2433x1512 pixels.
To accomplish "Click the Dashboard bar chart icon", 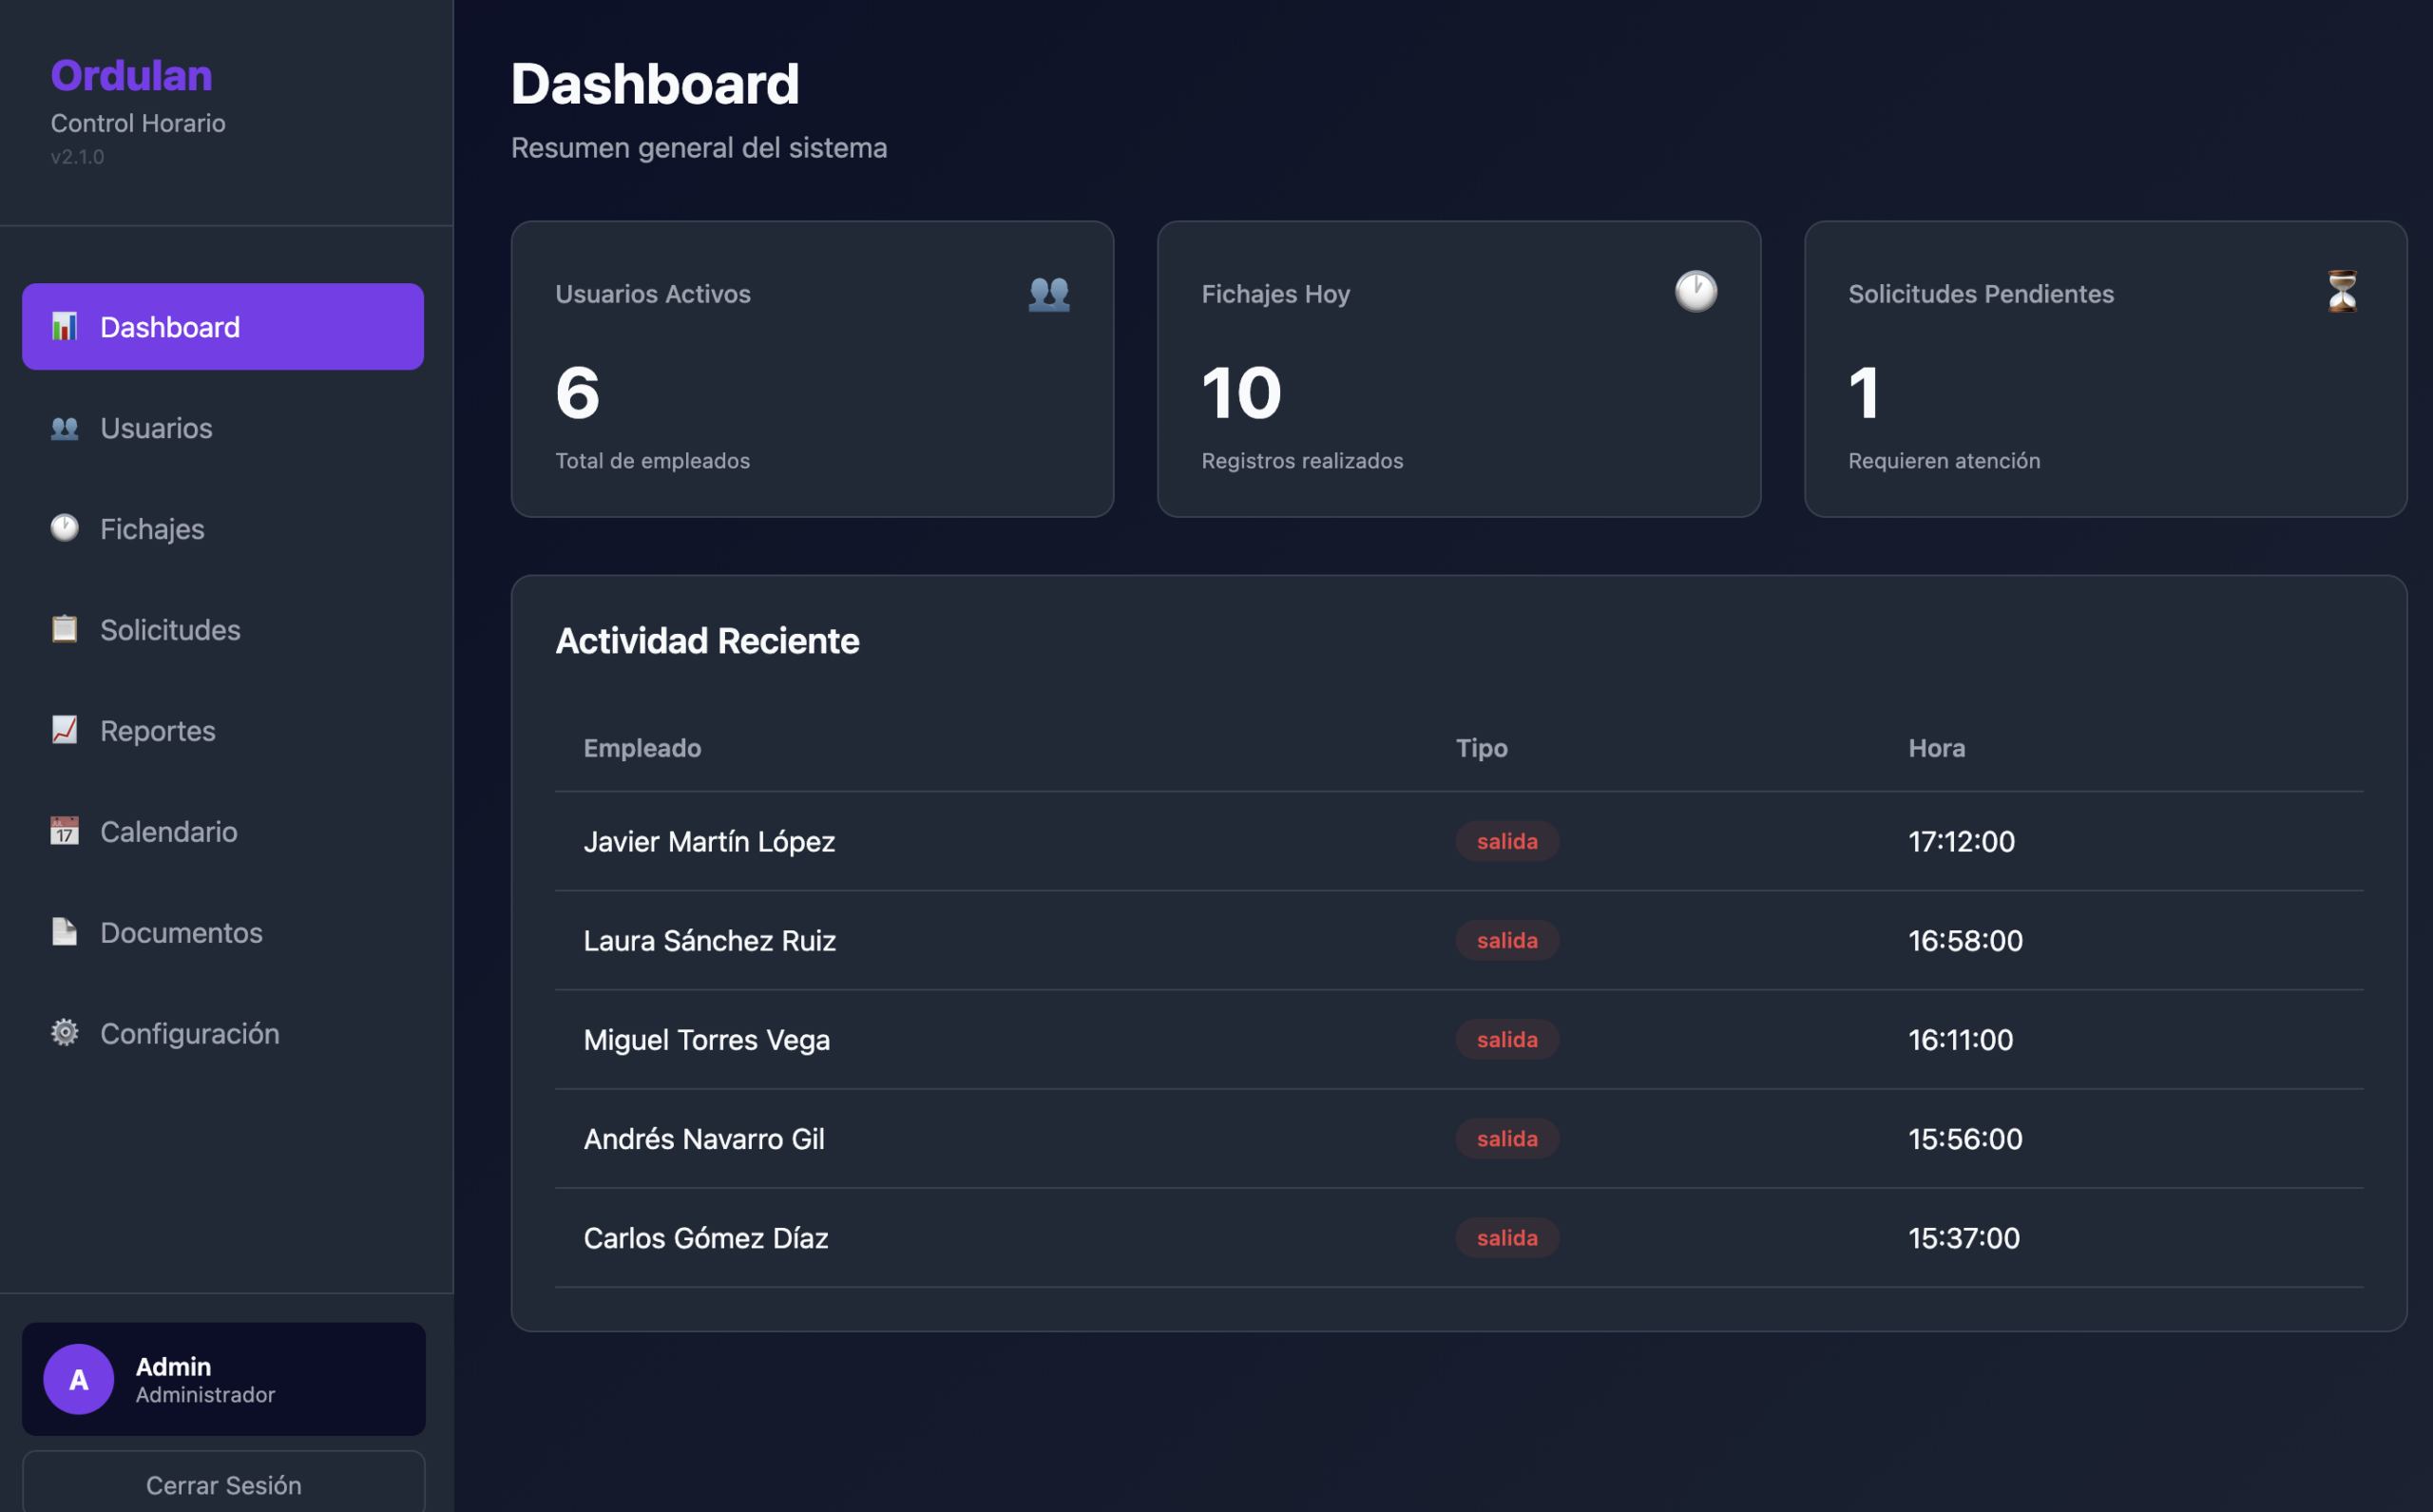I will tap(64, 326).
